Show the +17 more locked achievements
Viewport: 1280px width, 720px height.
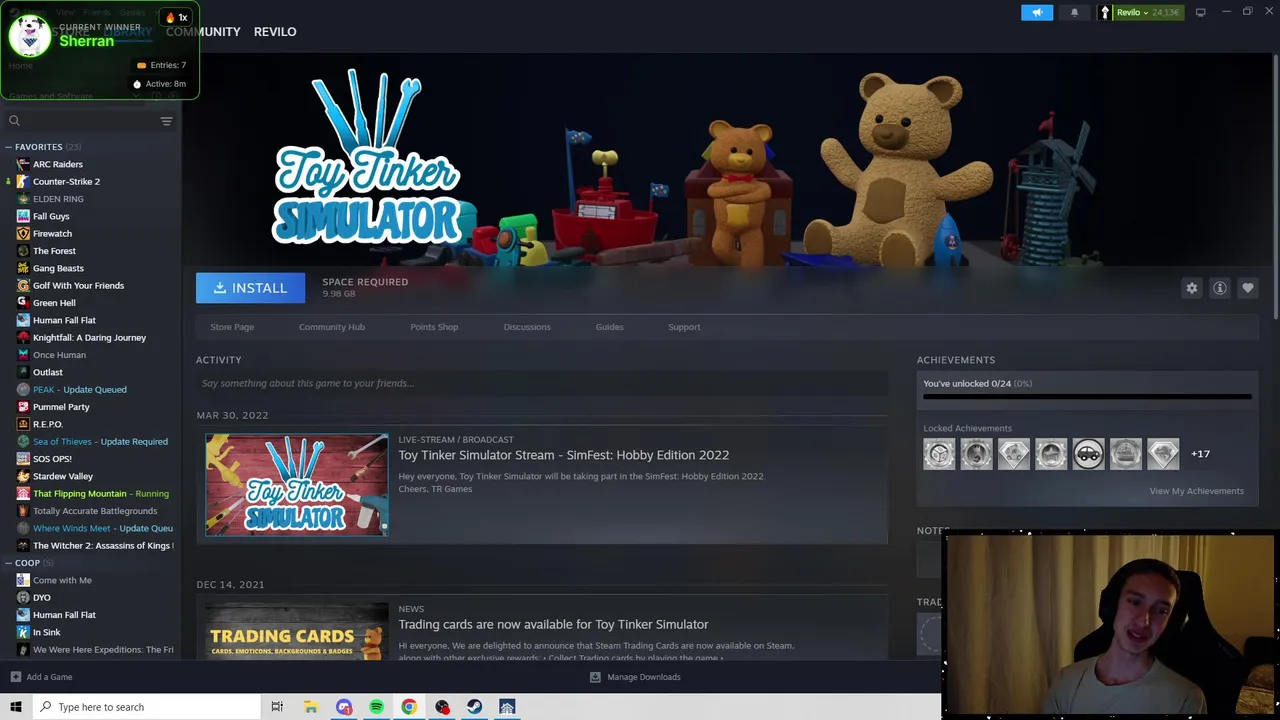[x=1200, y=454]
